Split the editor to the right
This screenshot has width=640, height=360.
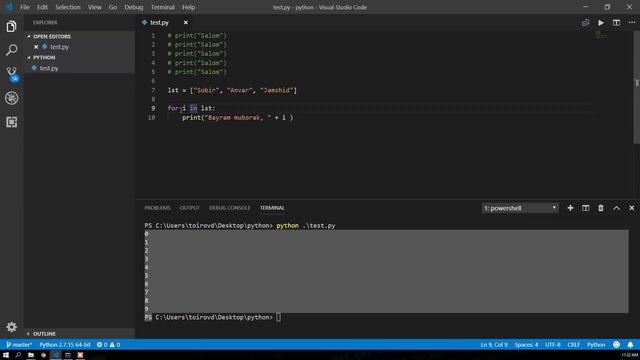(616, 23)
